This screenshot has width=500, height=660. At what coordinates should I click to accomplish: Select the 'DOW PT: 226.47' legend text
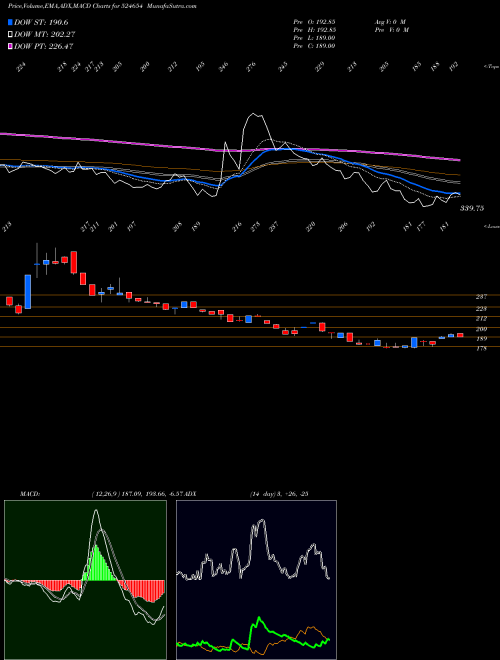pos(44,46)
